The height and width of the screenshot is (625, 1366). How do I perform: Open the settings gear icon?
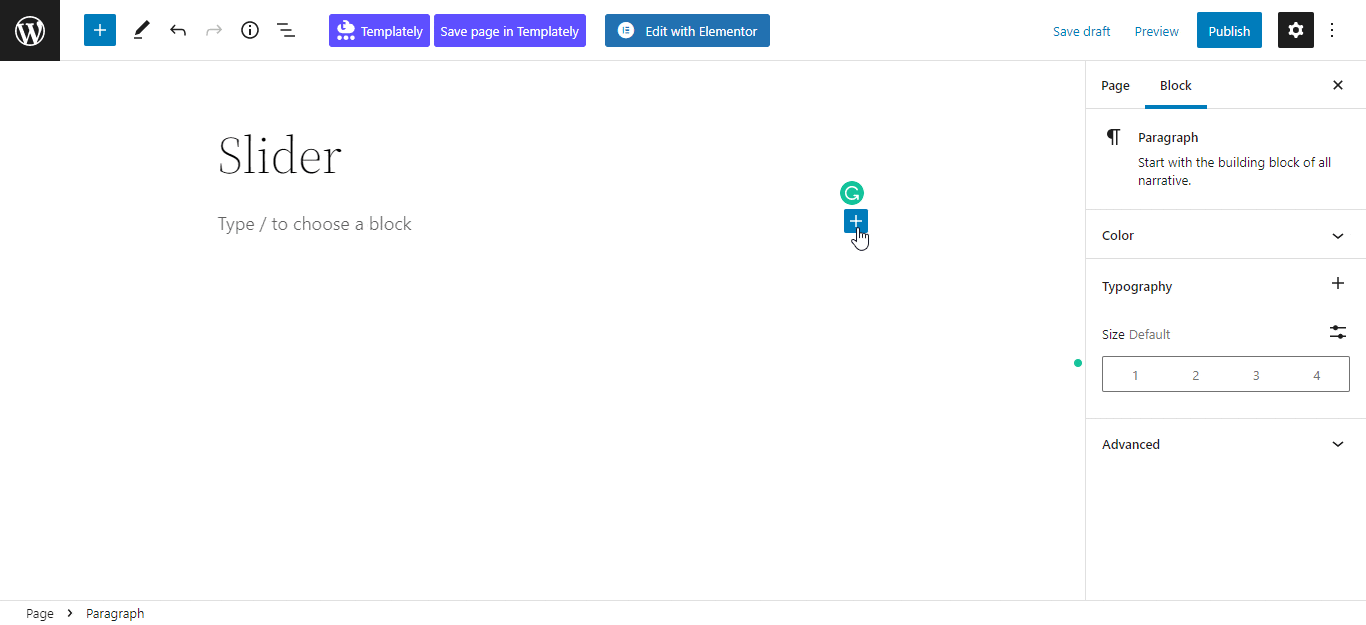1295,30
